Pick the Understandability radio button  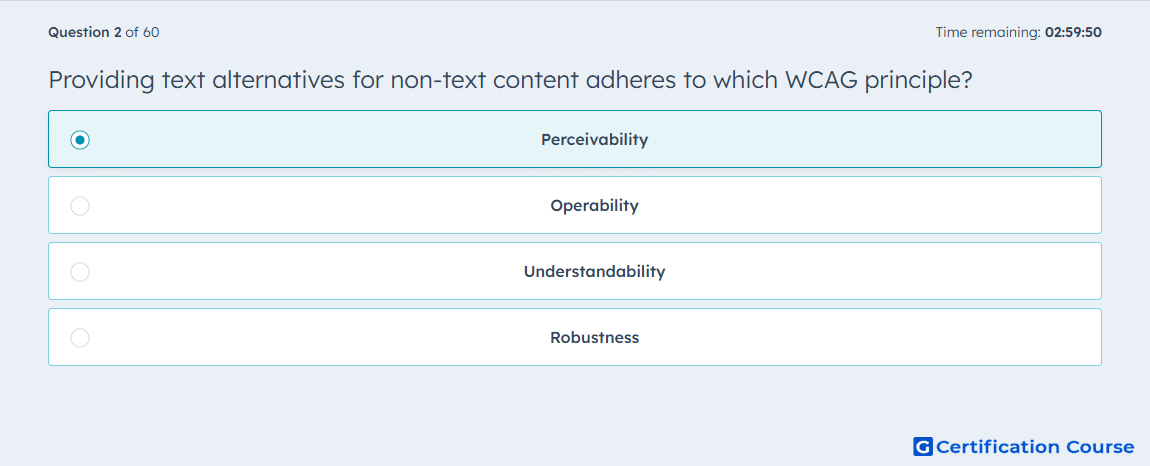pos(80,272)
